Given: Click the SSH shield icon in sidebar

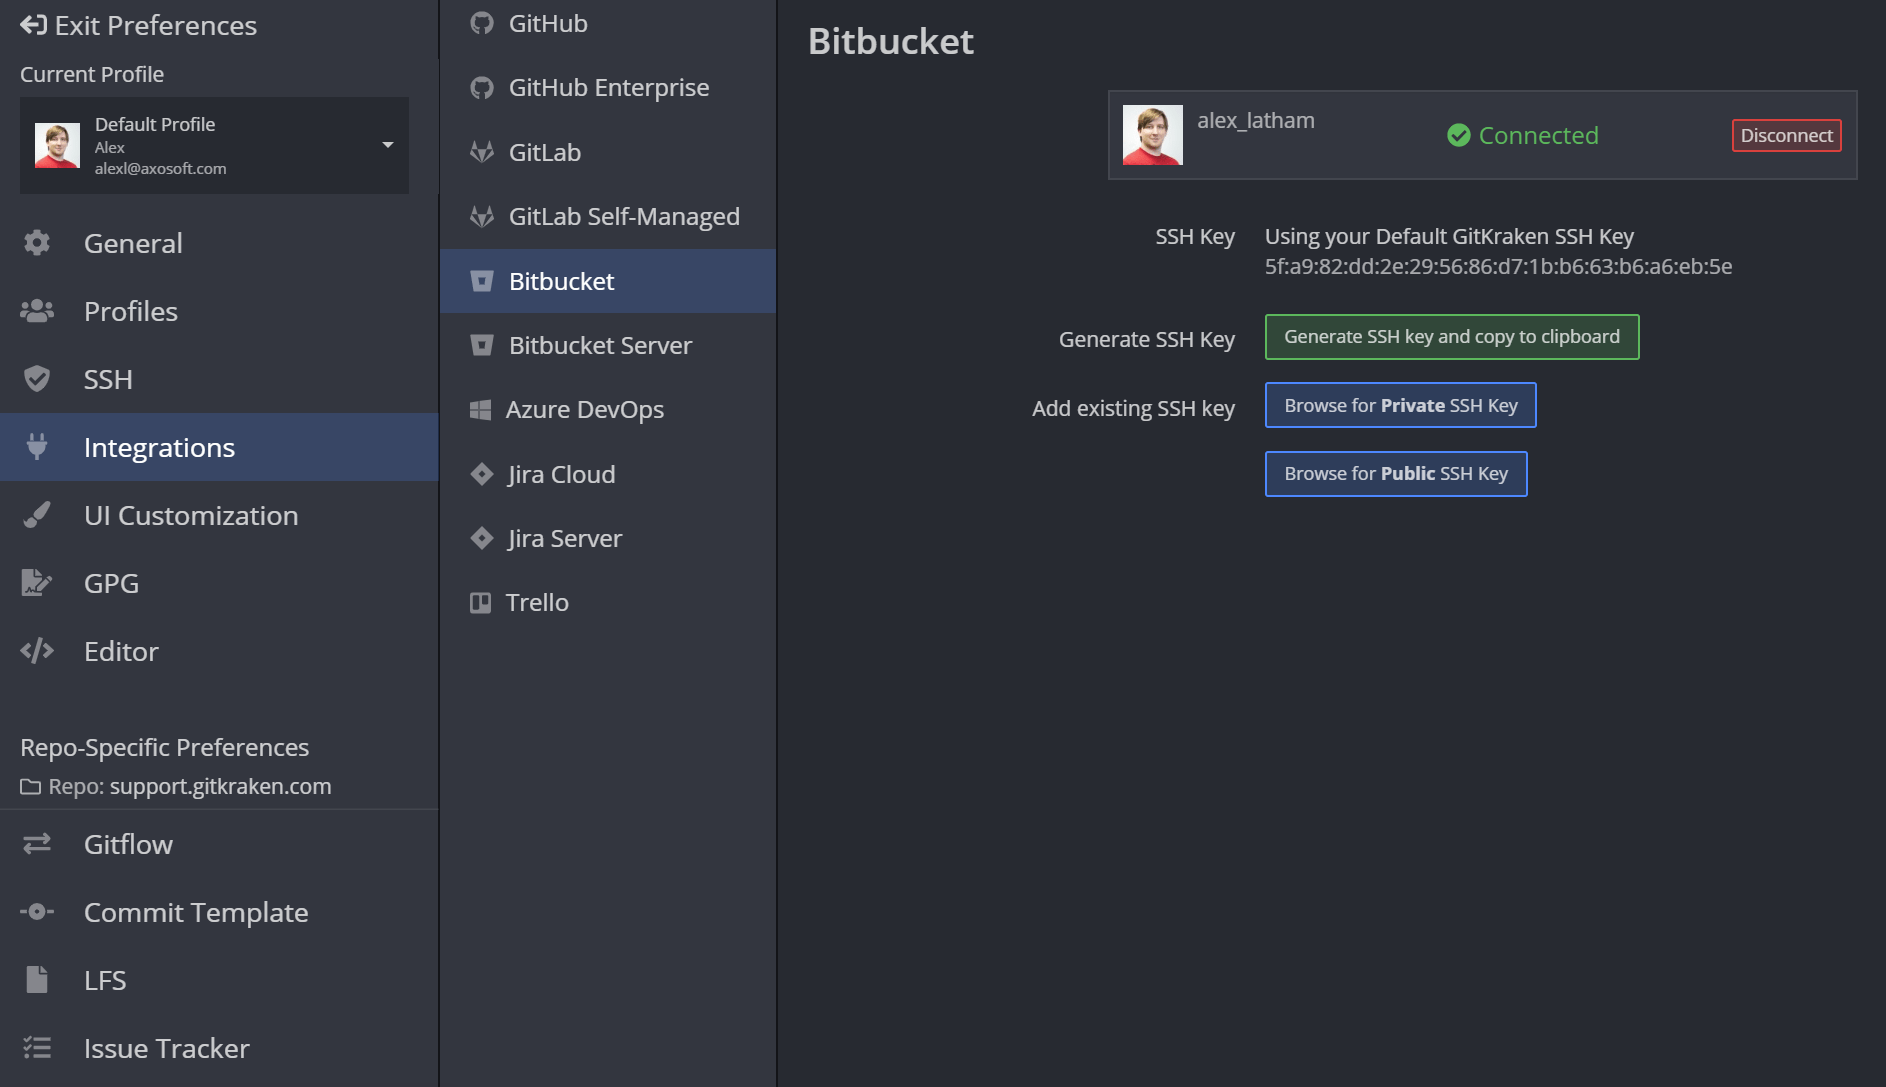Looking at the screenshot, I should pos(37,379).
